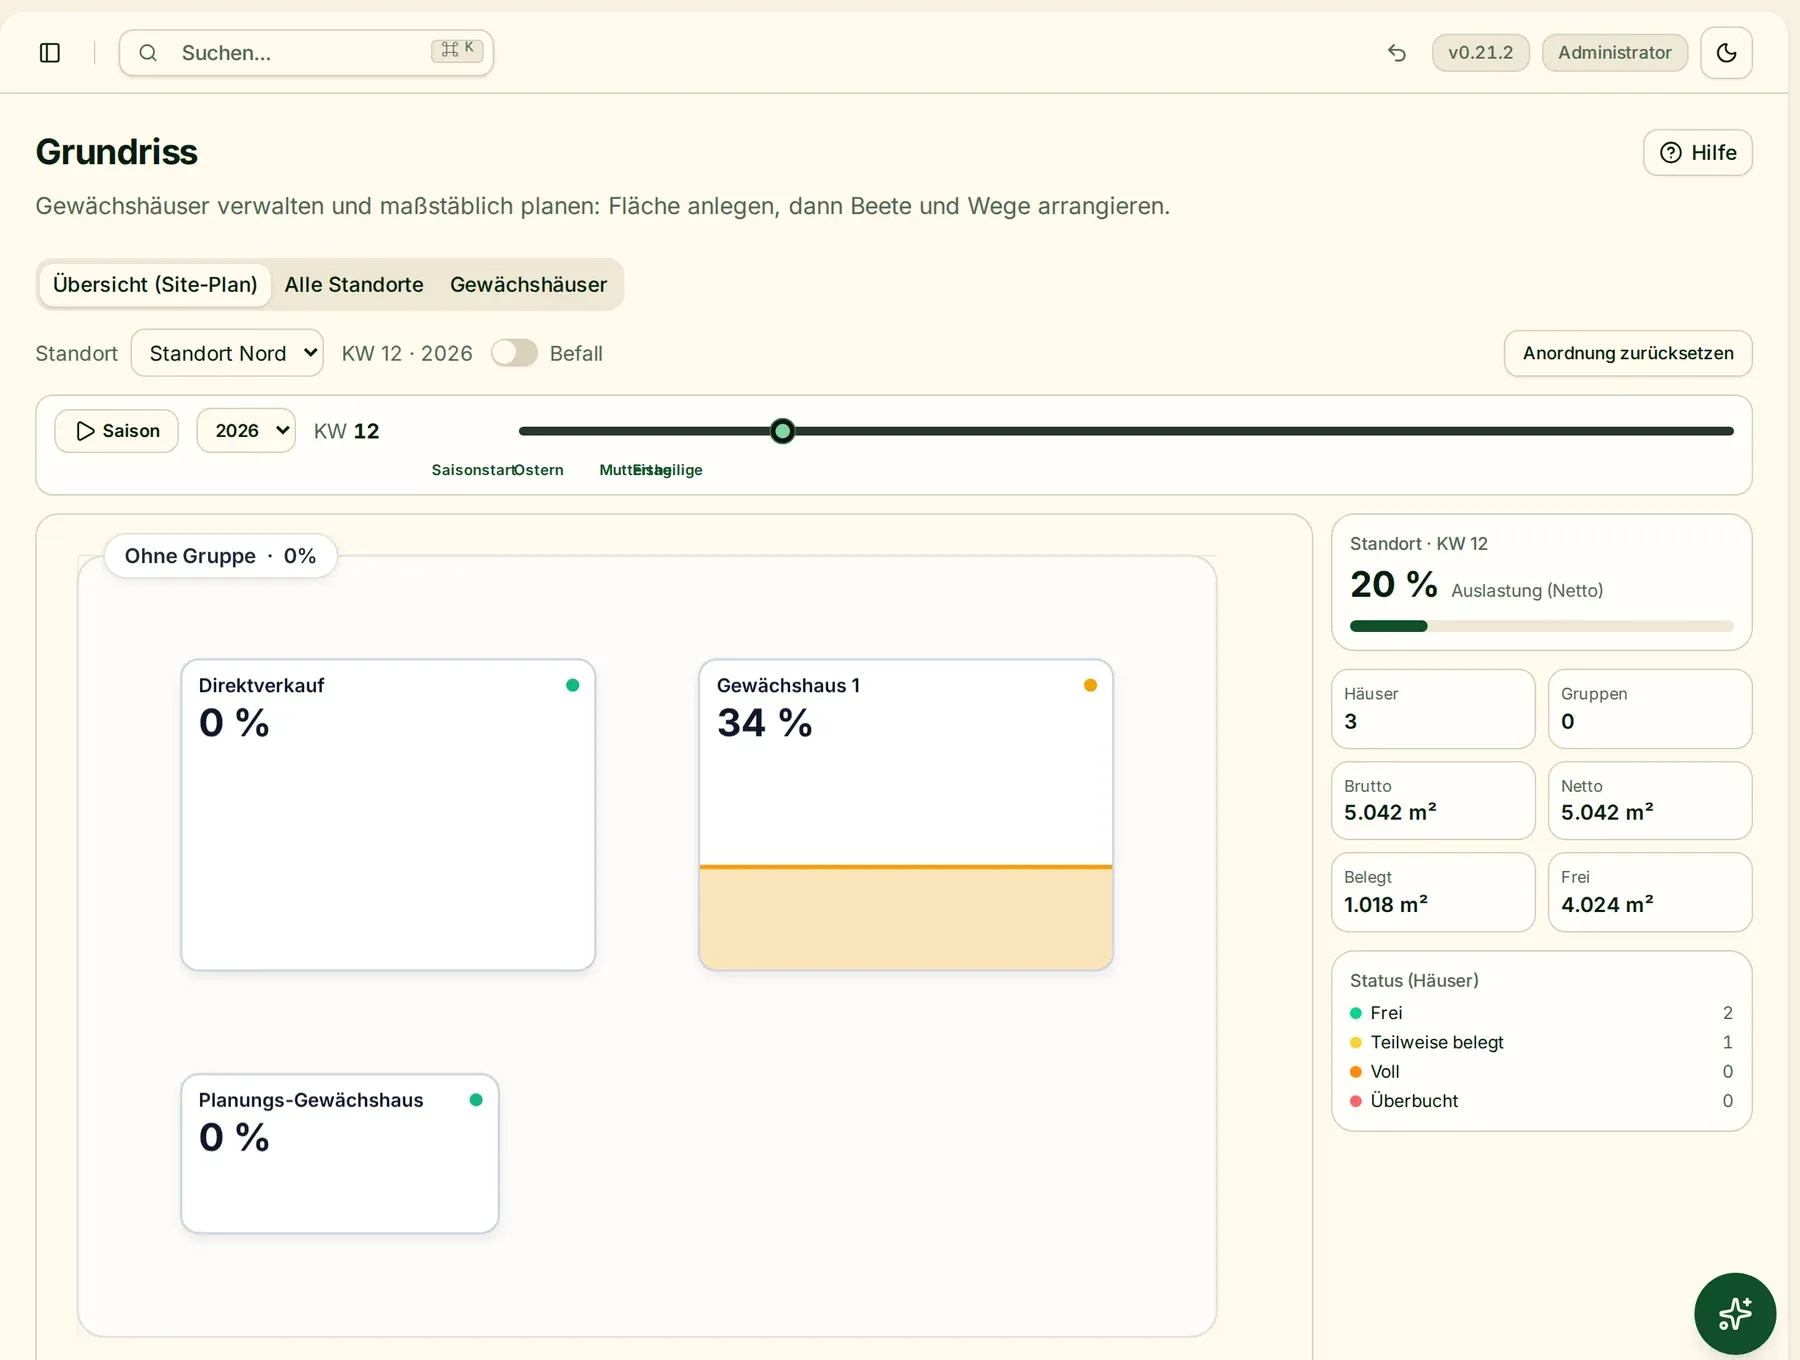This screenshot has height=1360, width=1800.
Task: Click the Brutto 5.042 m² stat
Action: click(x=1433, y=801)
